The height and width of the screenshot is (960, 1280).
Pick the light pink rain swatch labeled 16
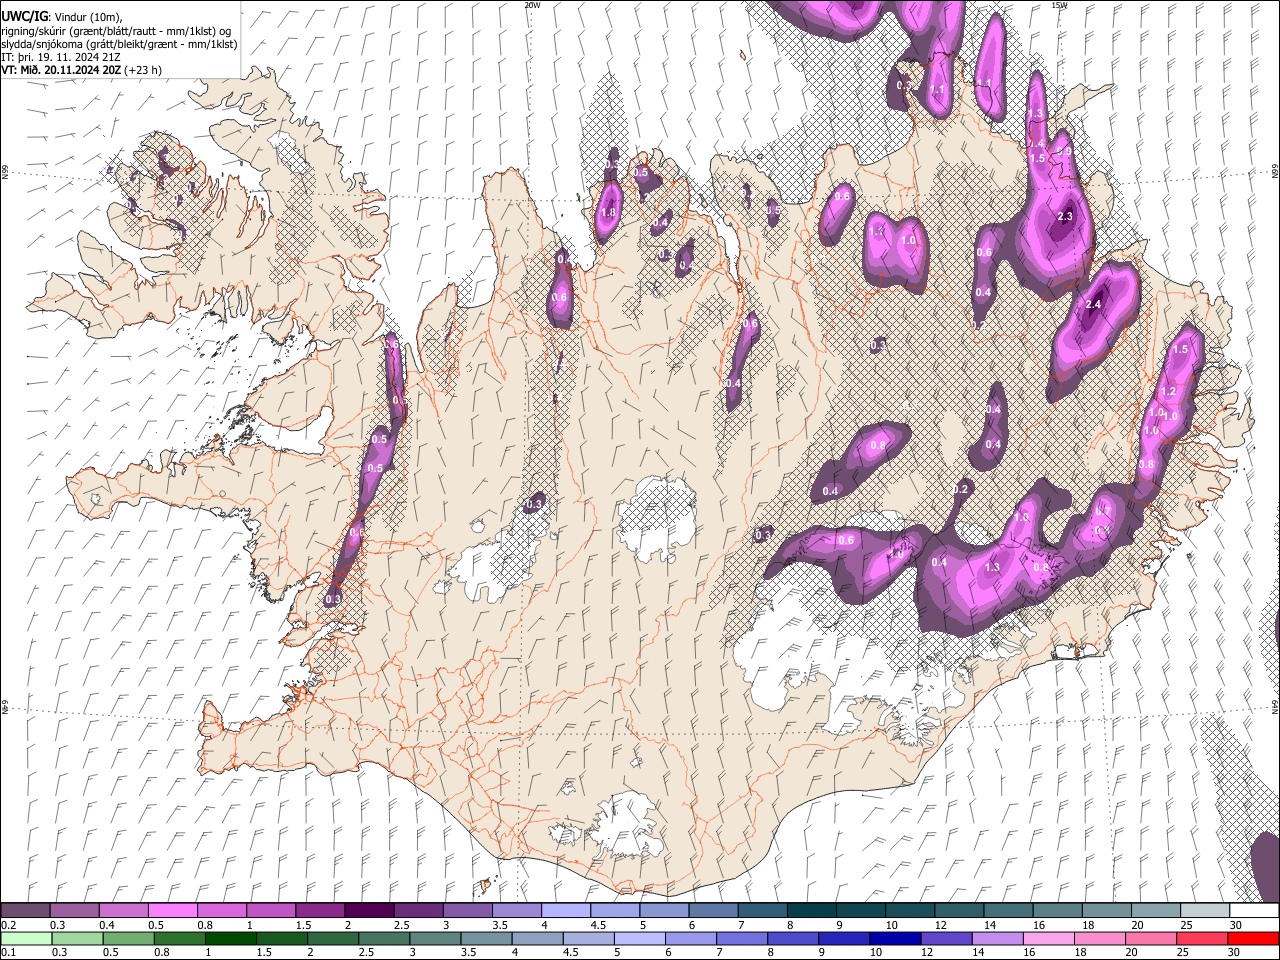click(1048, 938)
